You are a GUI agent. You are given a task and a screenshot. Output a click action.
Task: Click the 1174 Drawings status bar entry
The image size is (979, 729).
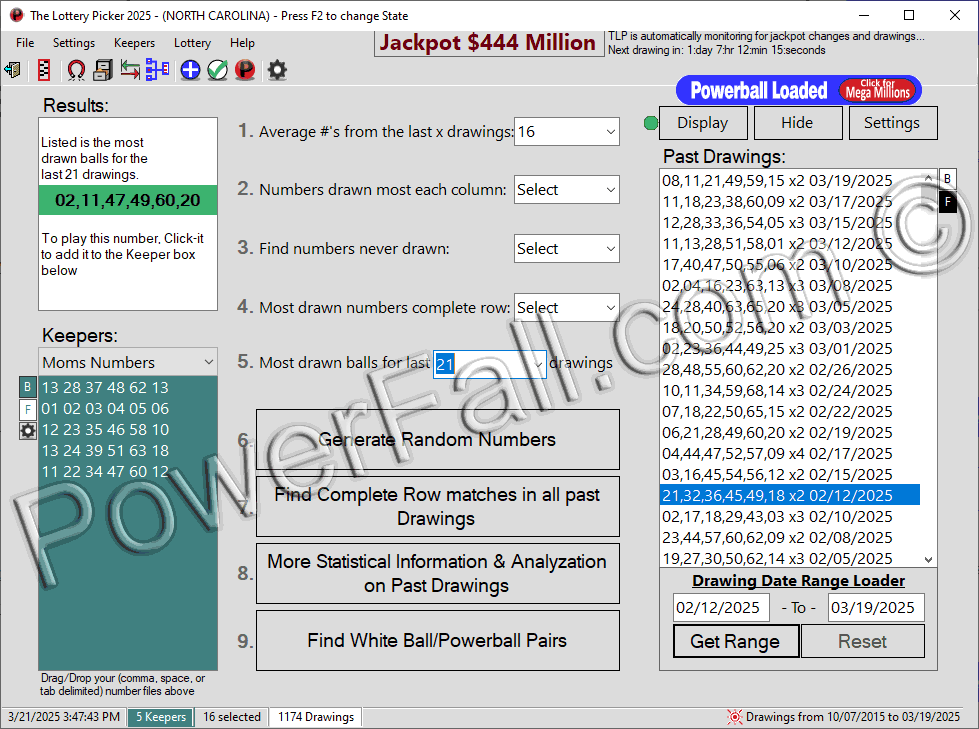pyautogui.click(x=316, y=717)
